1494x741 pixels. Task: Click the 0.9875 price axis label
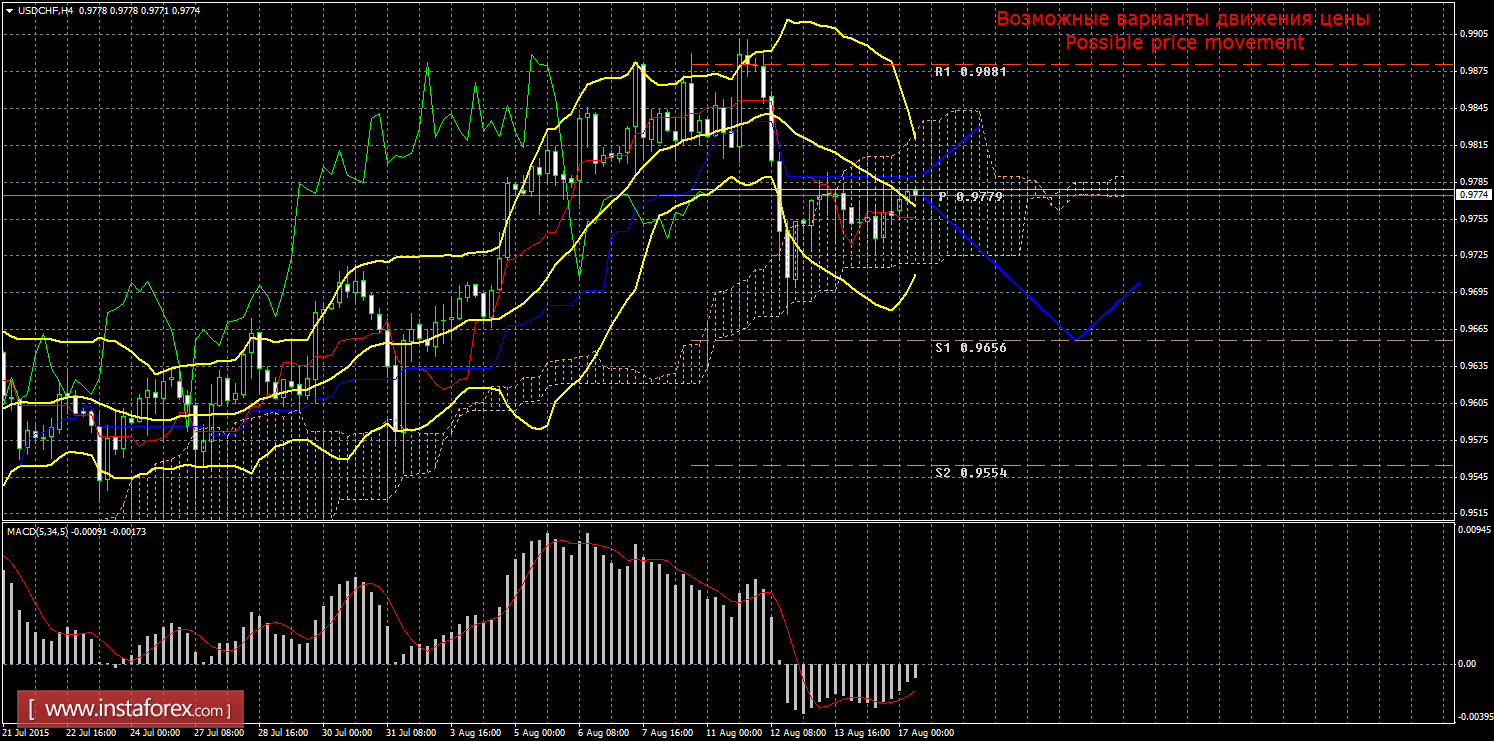pos(1473,70)
